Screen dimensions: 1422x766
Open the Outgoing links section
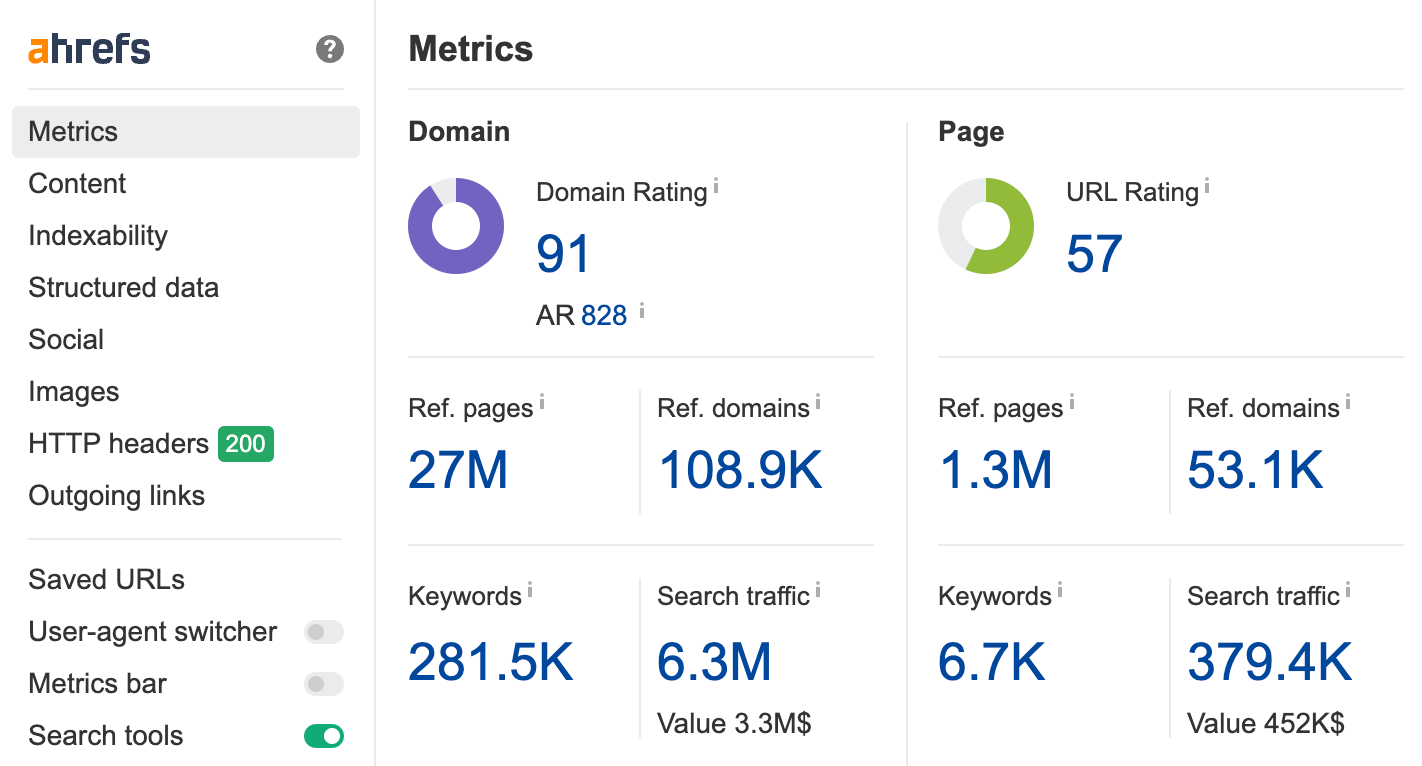116,496
